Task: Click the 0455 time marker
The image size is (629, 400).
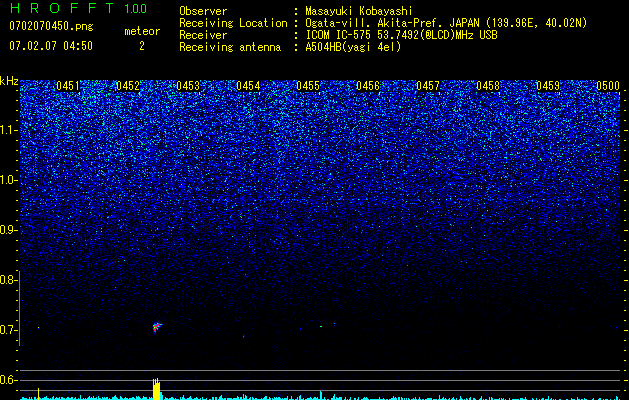Action: pos(308,86)
